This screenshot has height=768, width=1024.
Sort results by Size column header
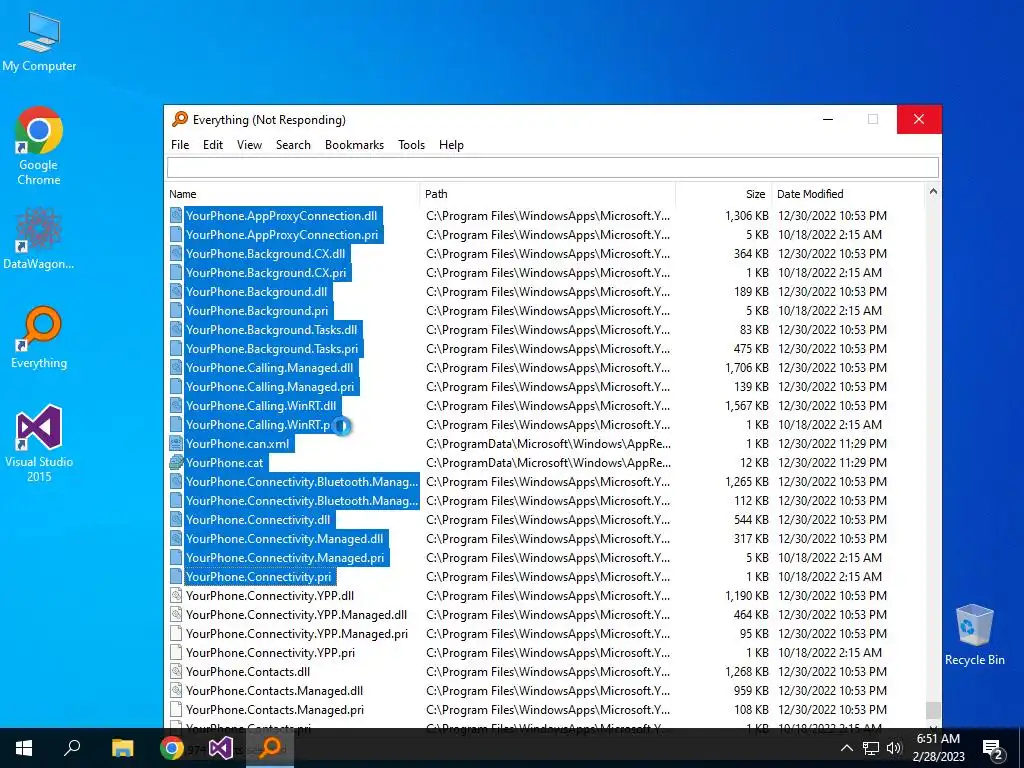724,194
